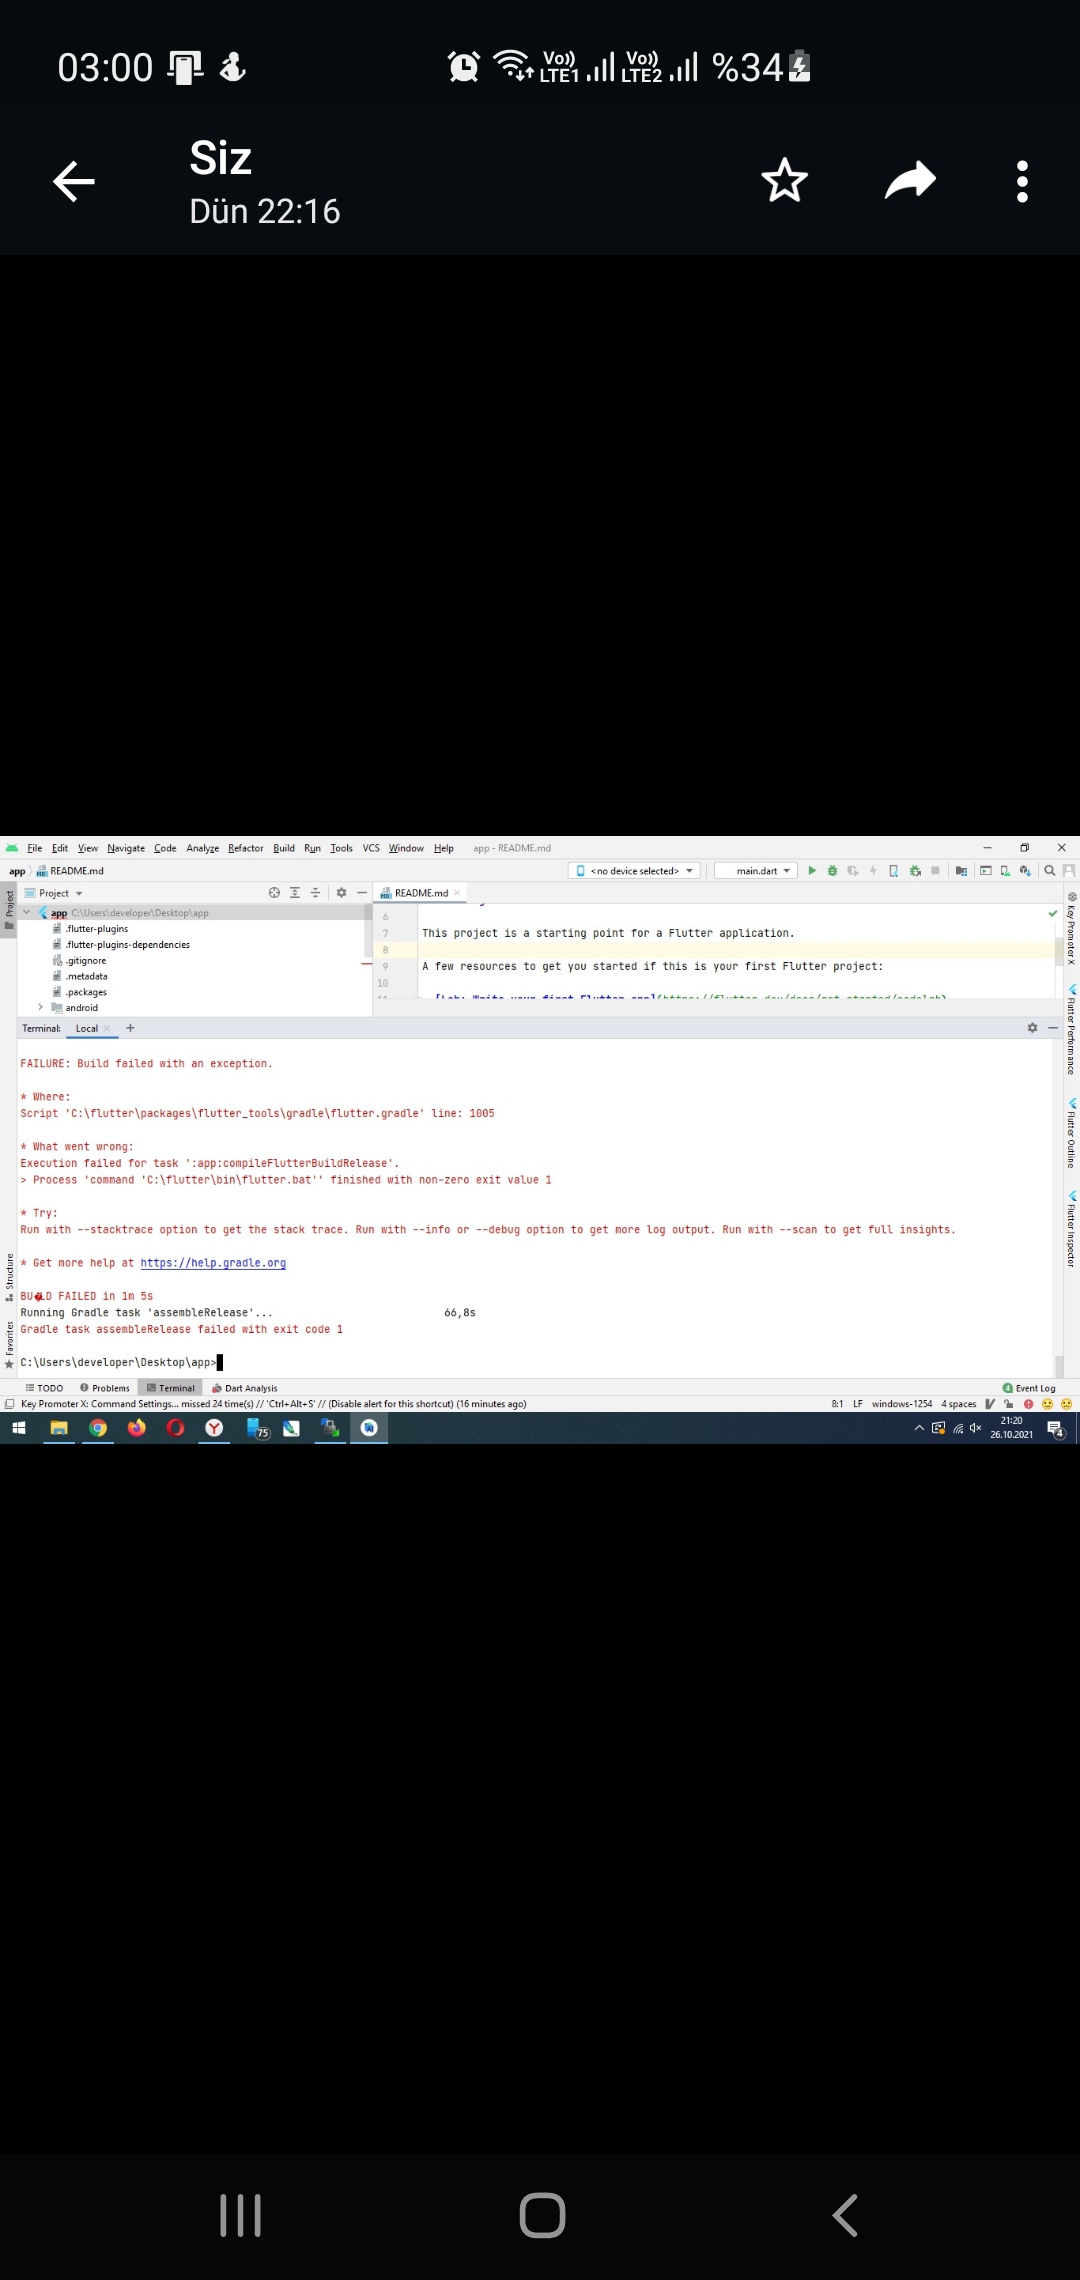Click the windows-1254 encoding status entry
The height and width of the screenshot is (2280, 1080).
(x=902, y=1404)
